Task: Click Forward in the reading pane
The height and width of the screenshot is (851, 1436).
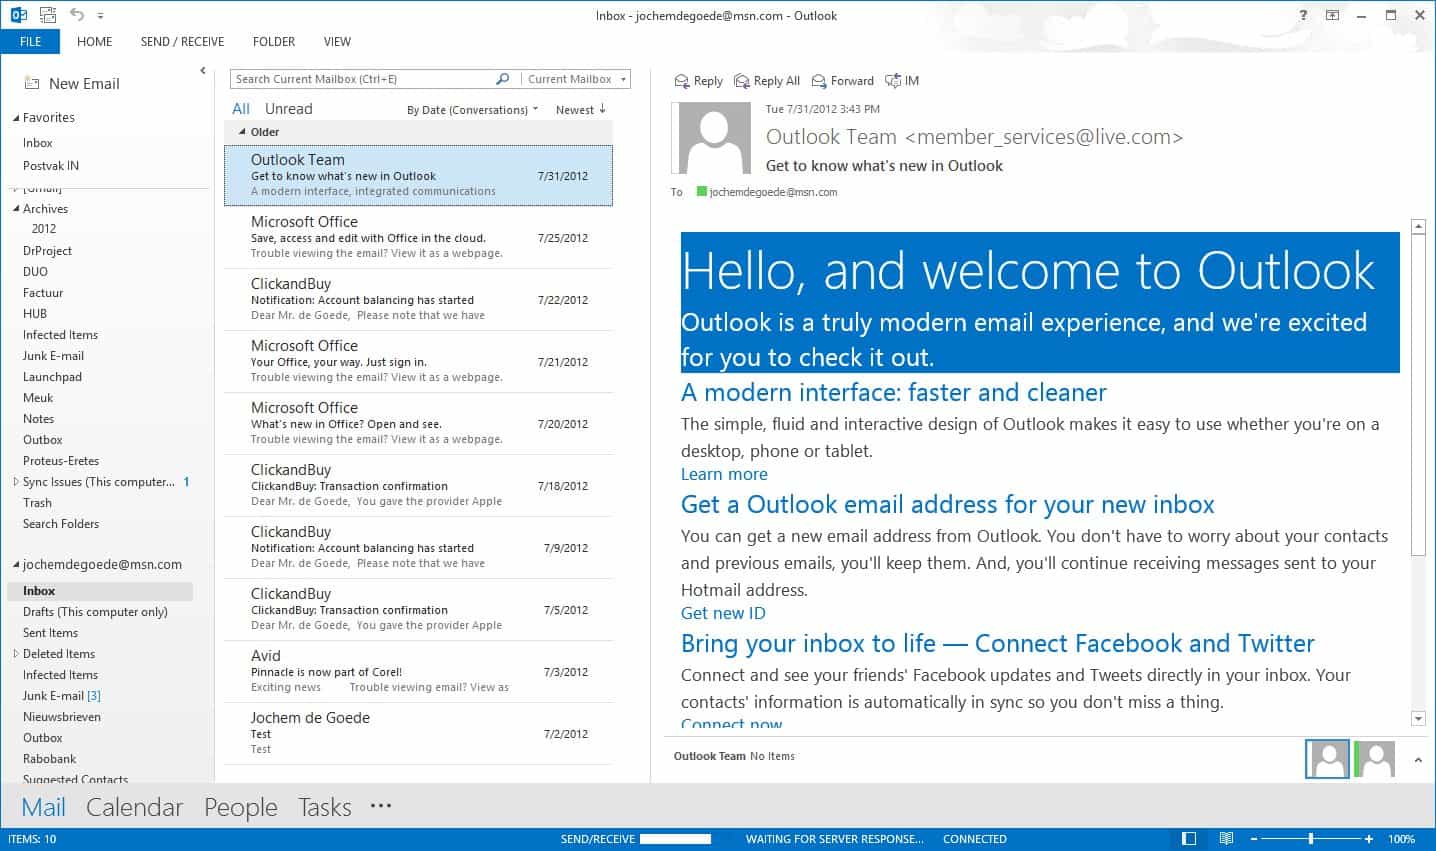Action: pyautogui.click(x=843, y=81)
